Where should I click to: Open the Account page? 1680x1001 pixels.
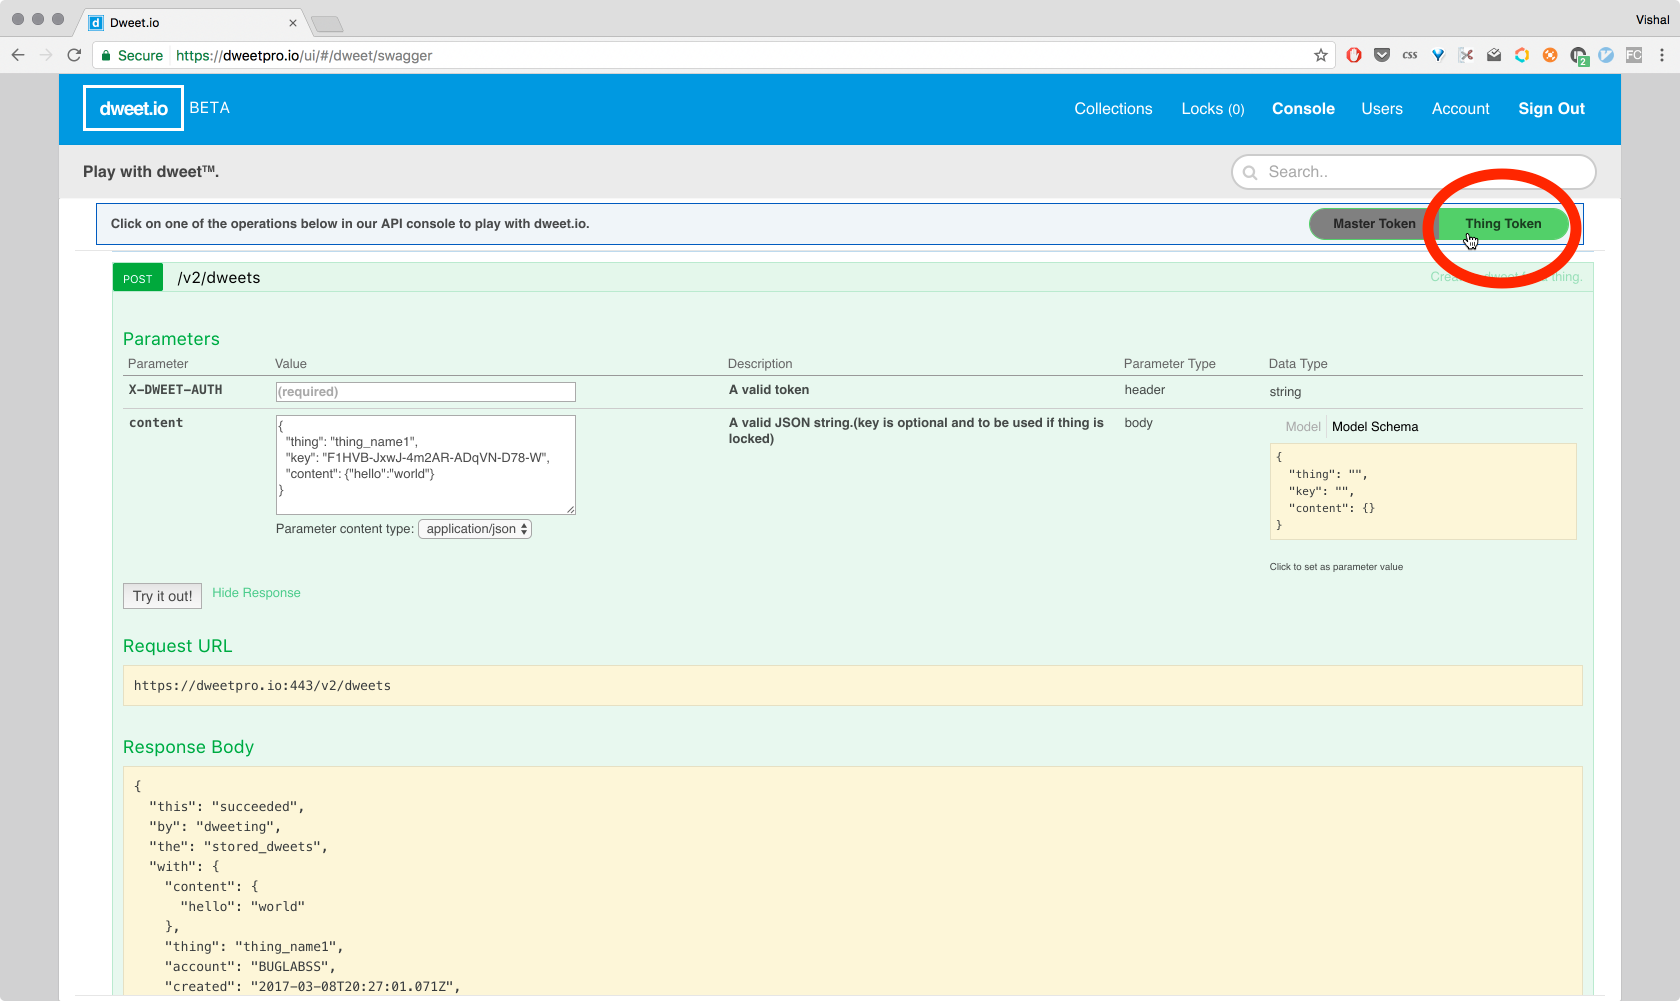1460,108
